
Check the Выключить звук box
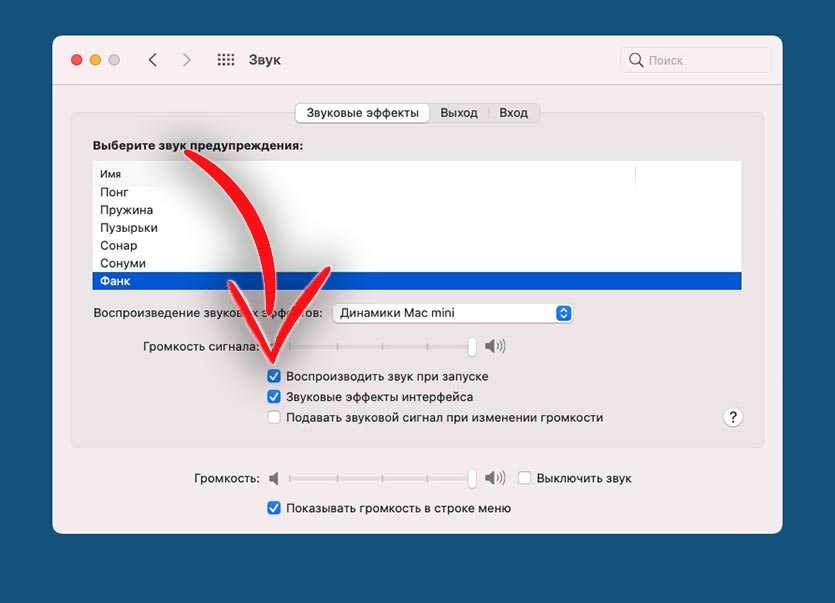[525, 478]
